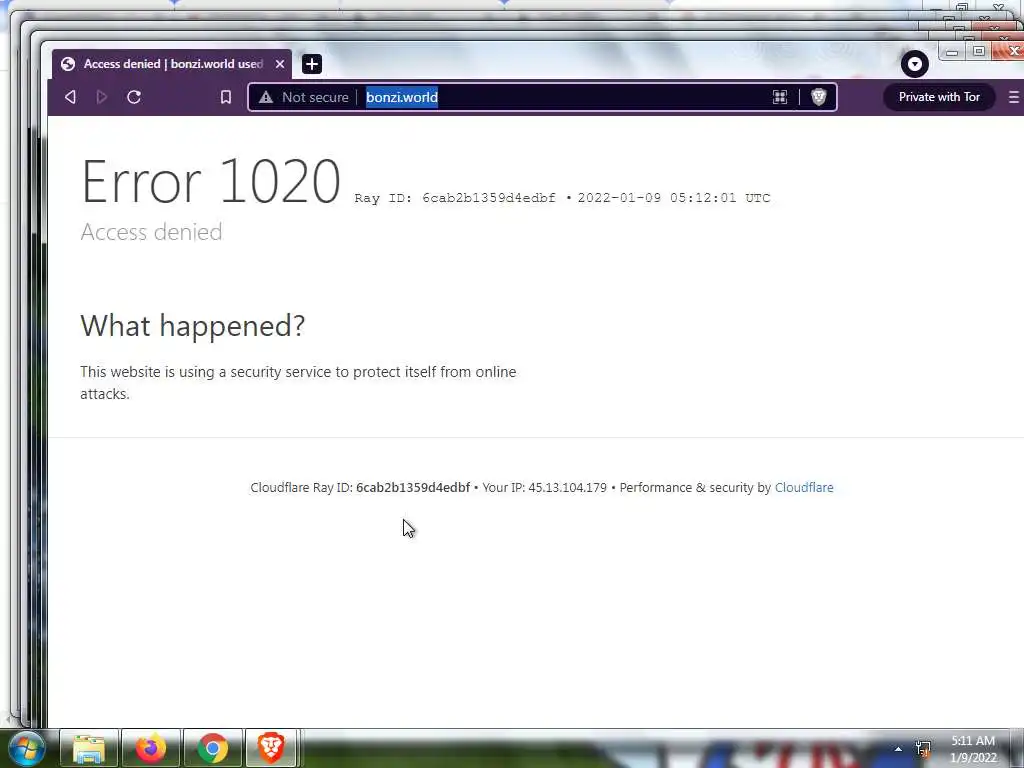Reload the bonzi.world page
1024x768 pixels.
click(134, 97)
